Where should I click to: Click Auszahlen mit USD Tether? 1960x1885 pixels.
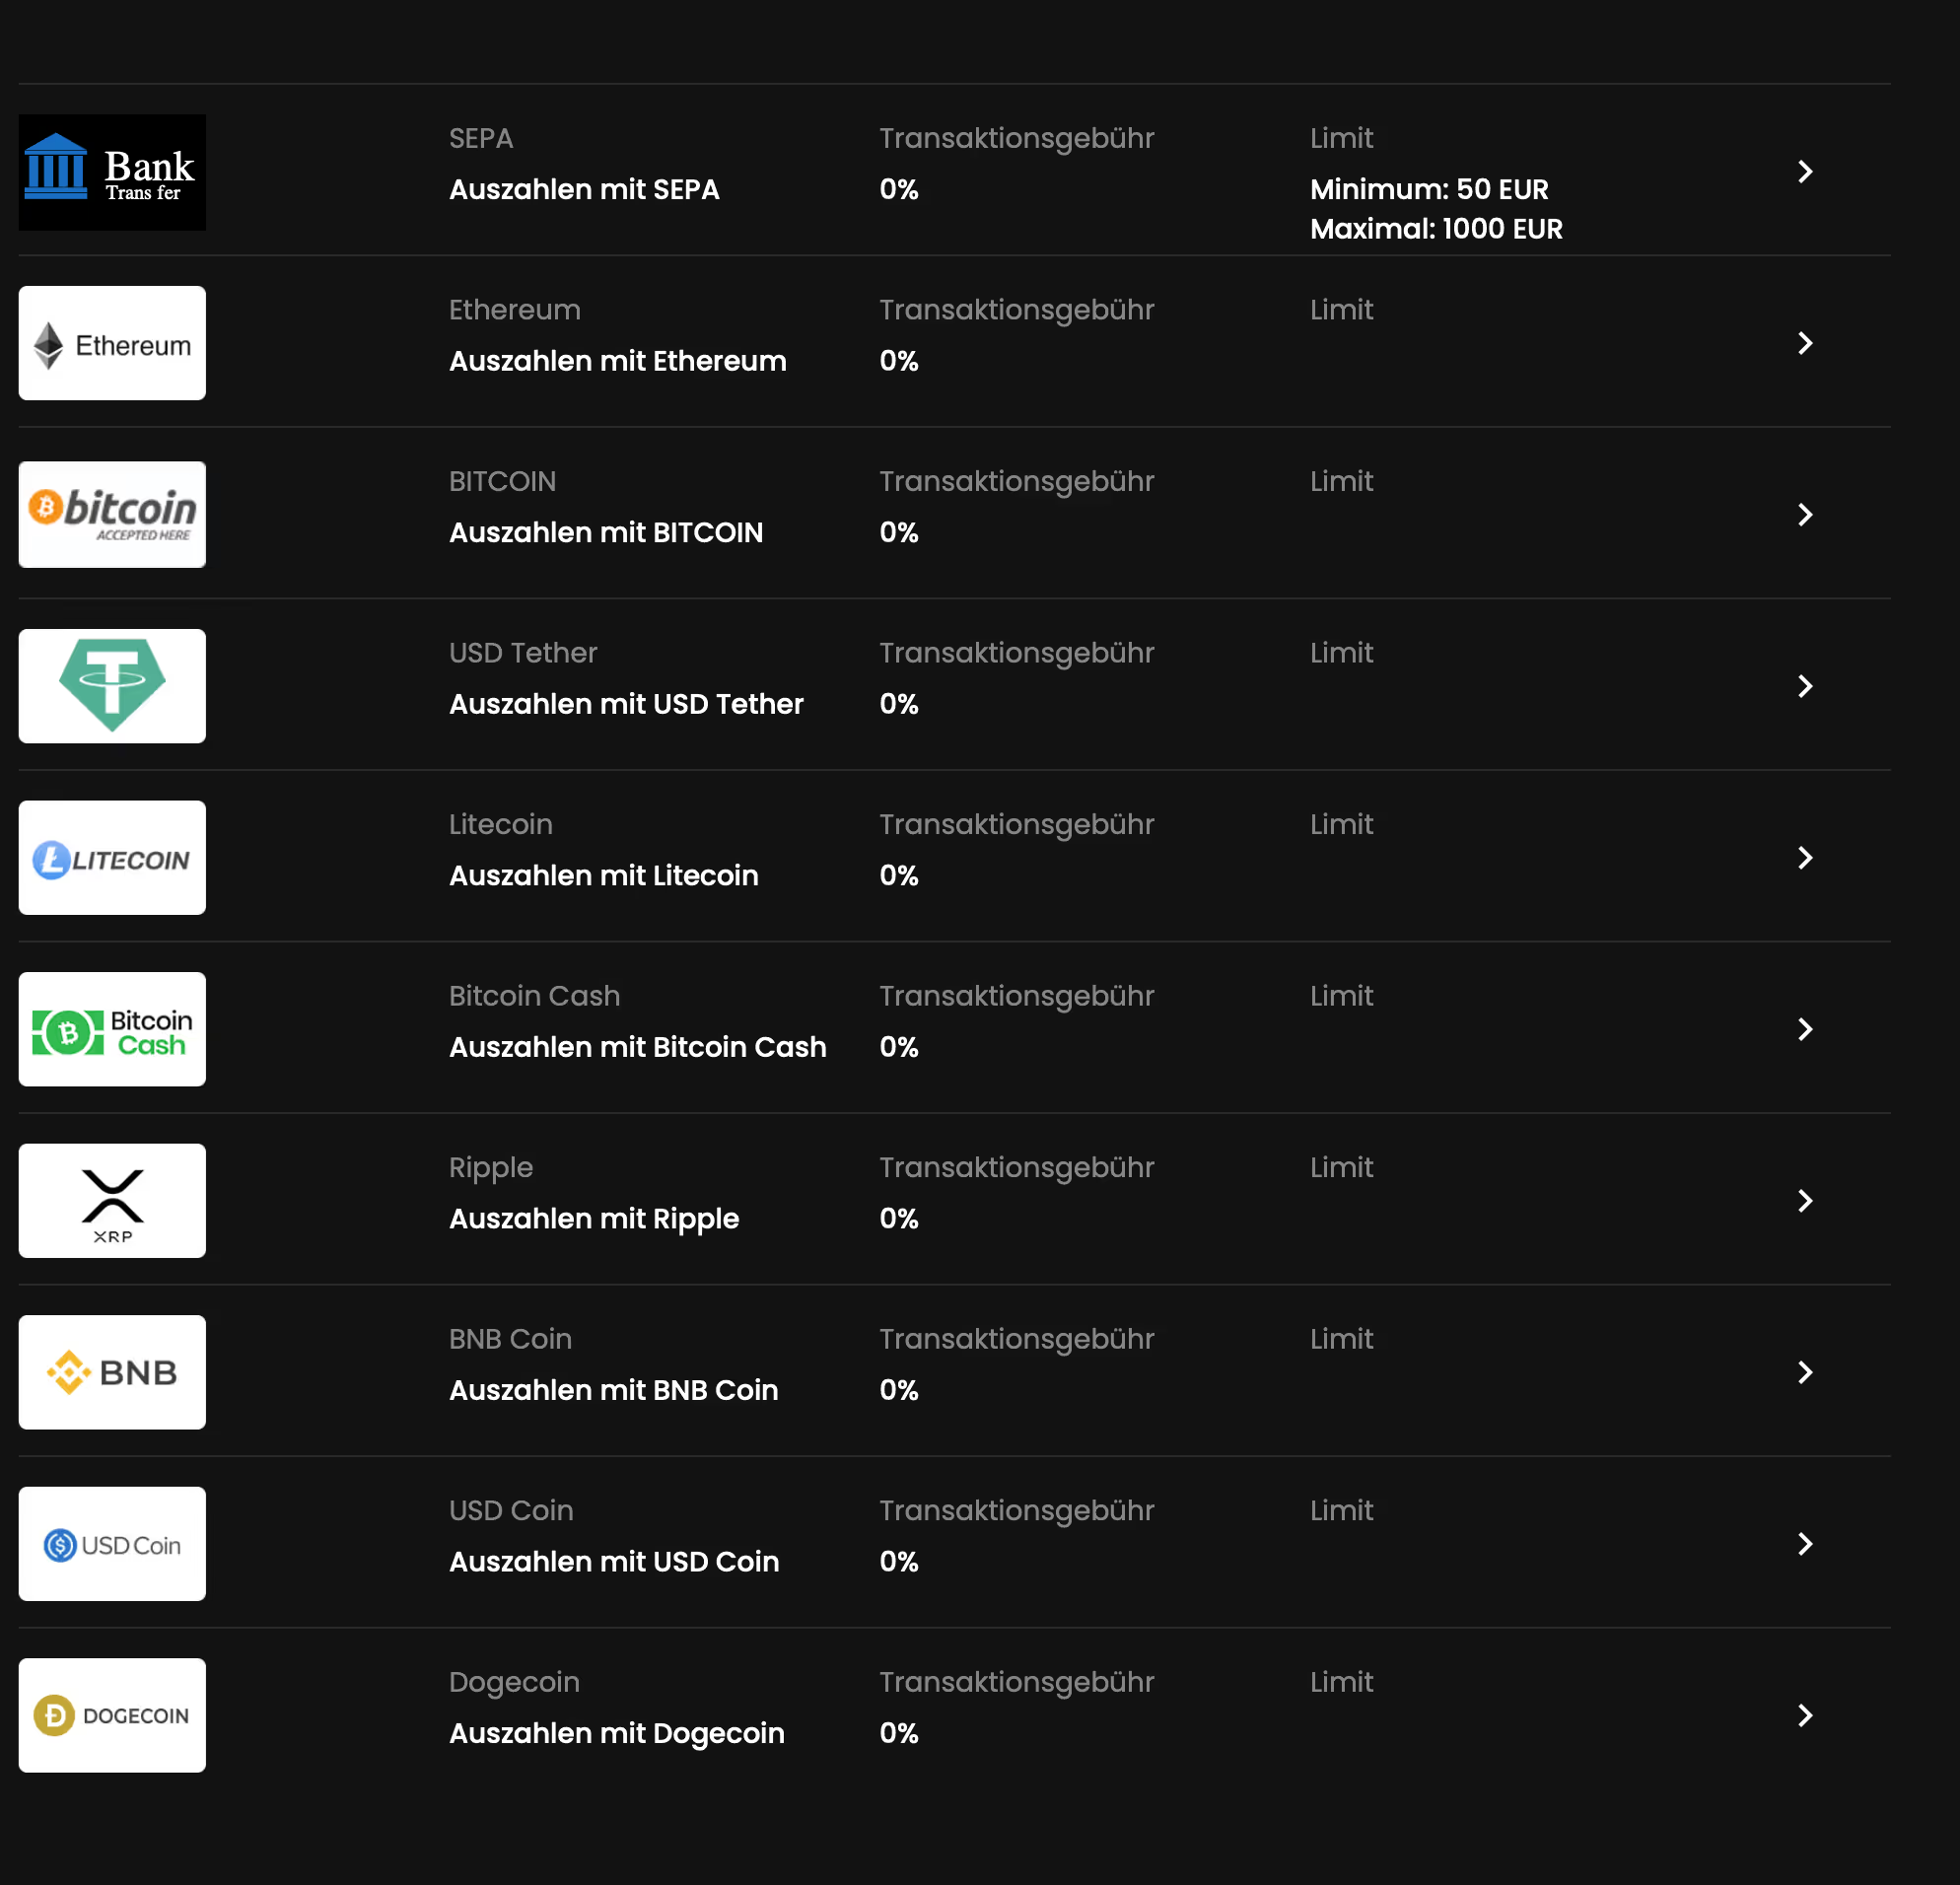(x=626, y=704)
